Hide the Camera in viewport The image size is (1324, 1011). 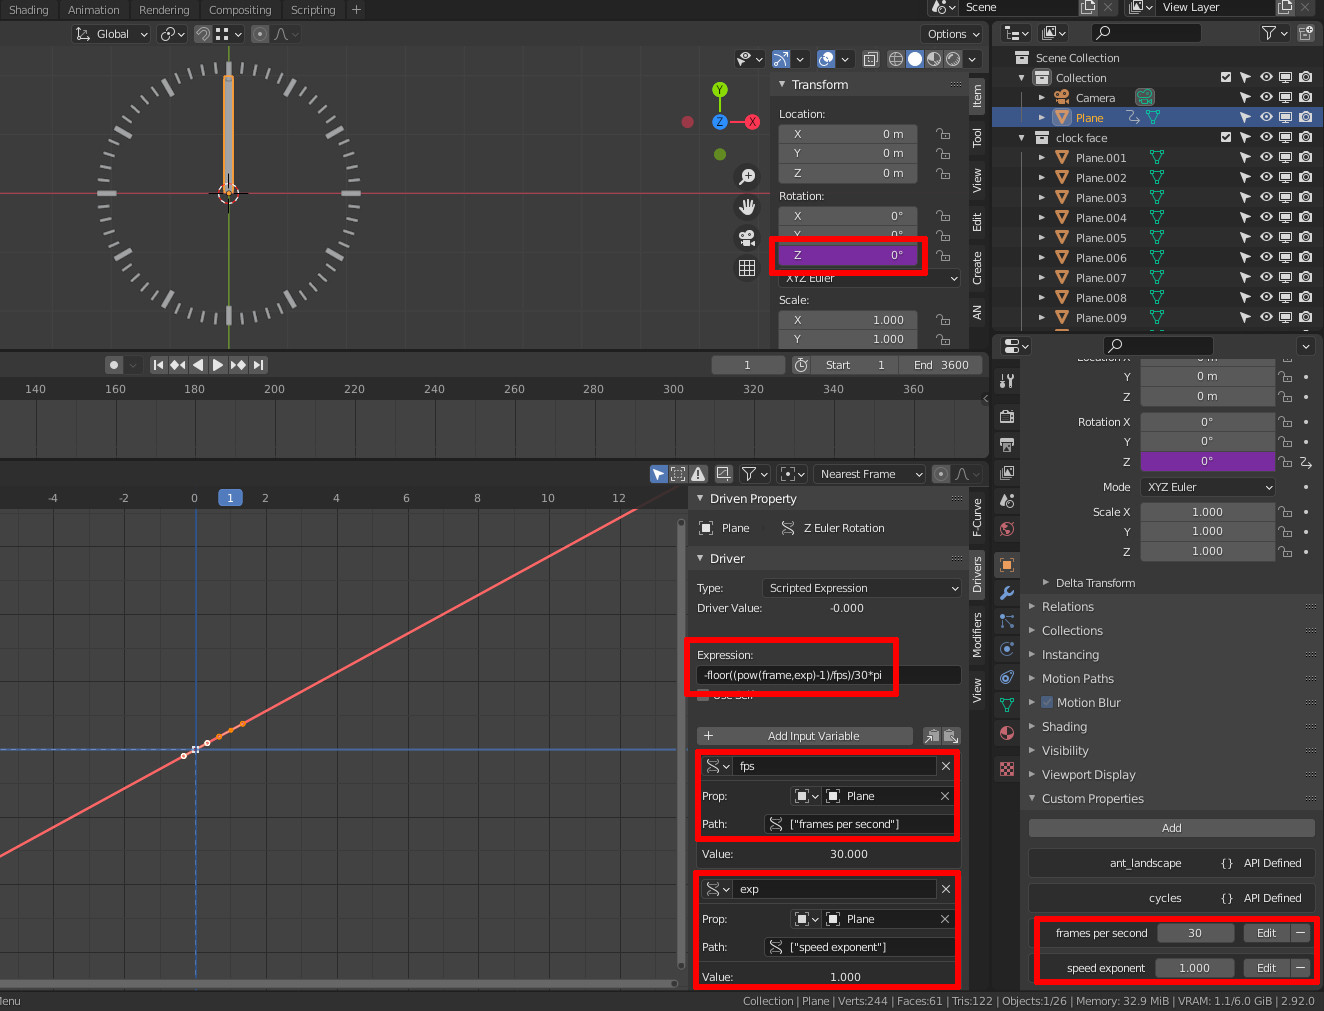coord(1266,97)
